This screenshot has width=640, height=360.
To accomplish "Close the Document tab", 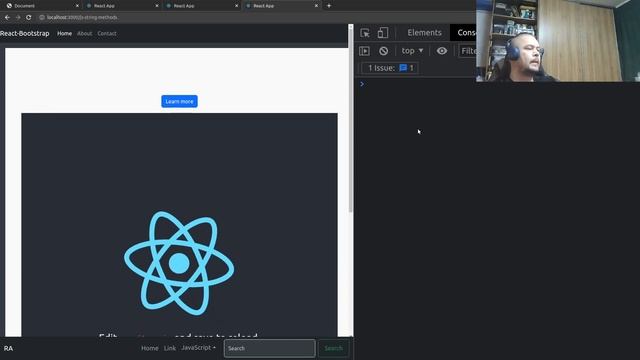I will click(77, 6).
